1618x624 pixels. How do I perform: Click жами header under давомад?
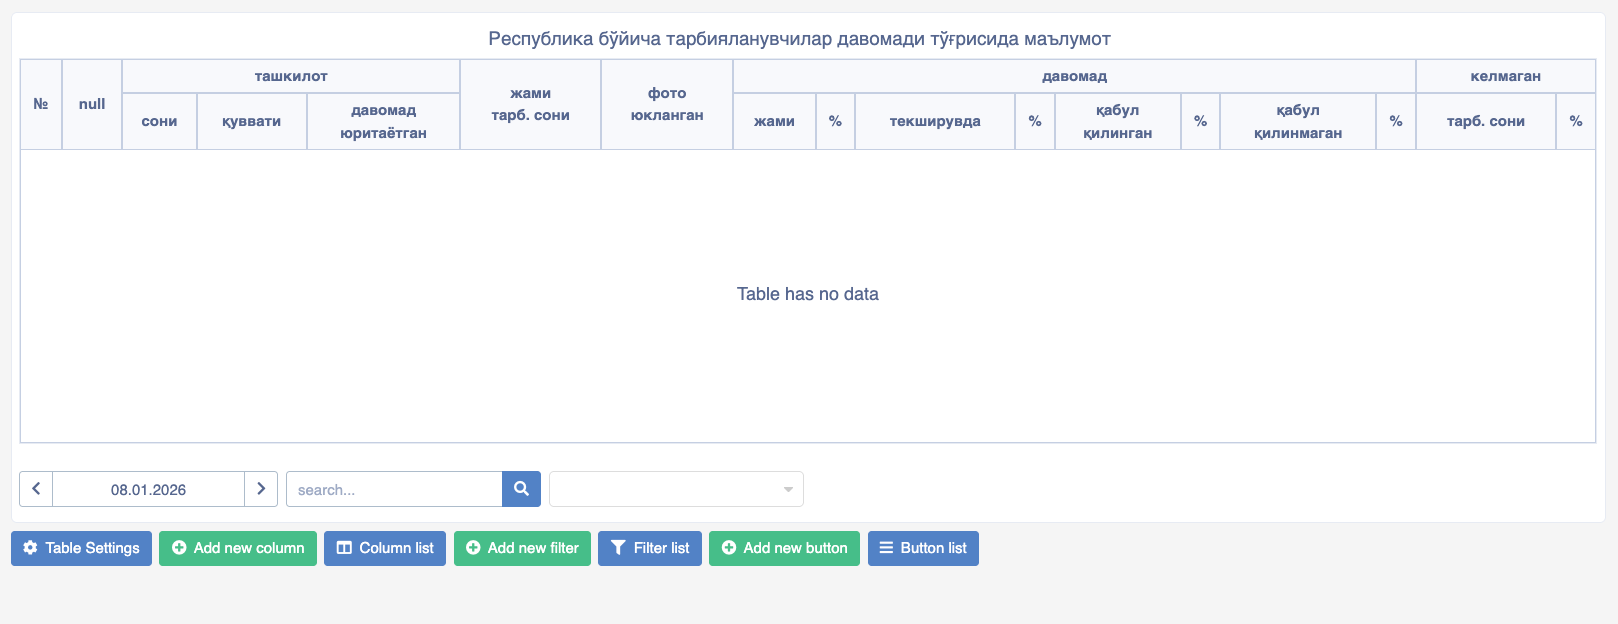tap(774, 121)
